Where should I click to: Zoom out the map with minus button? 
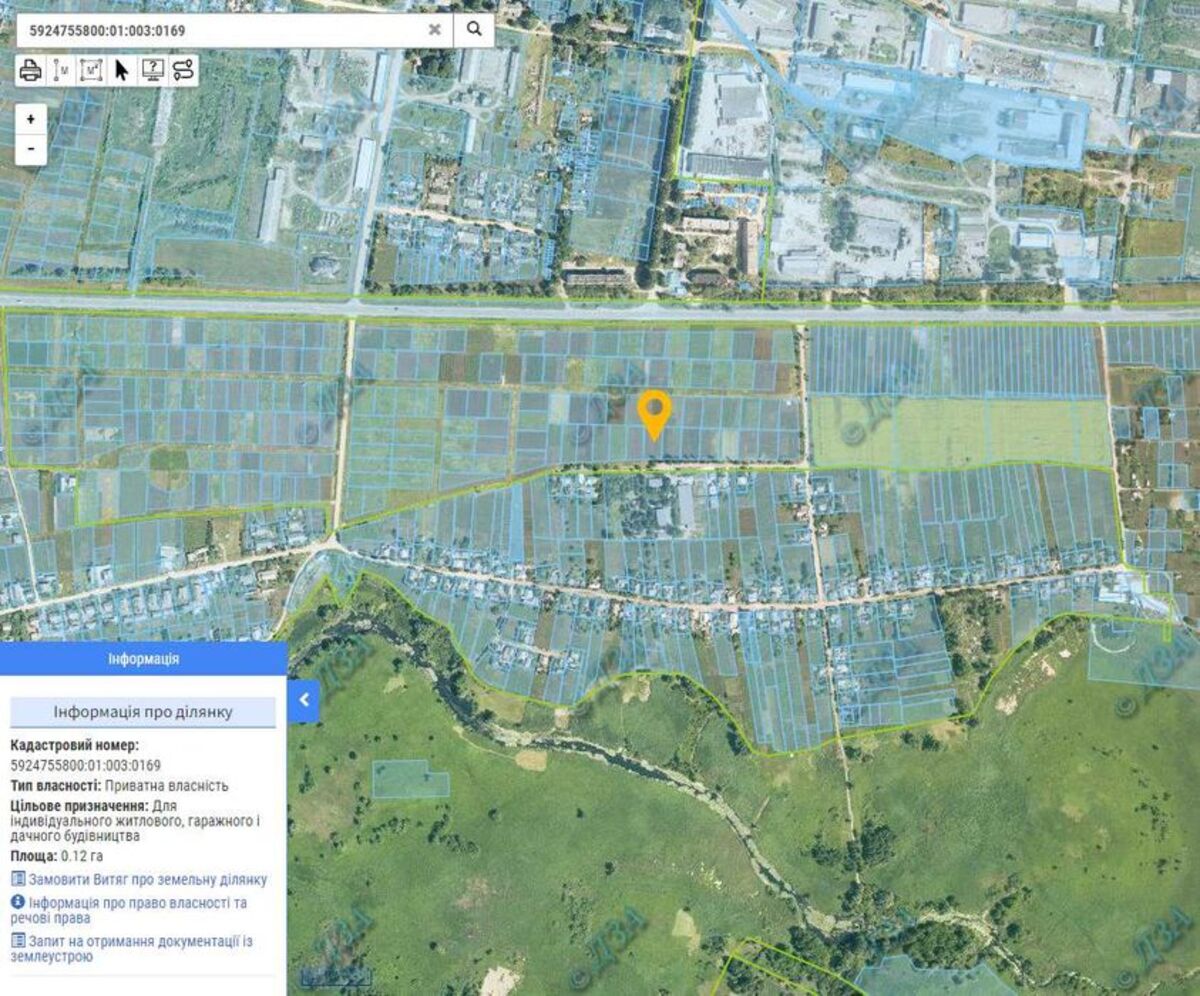coord(31,149)
